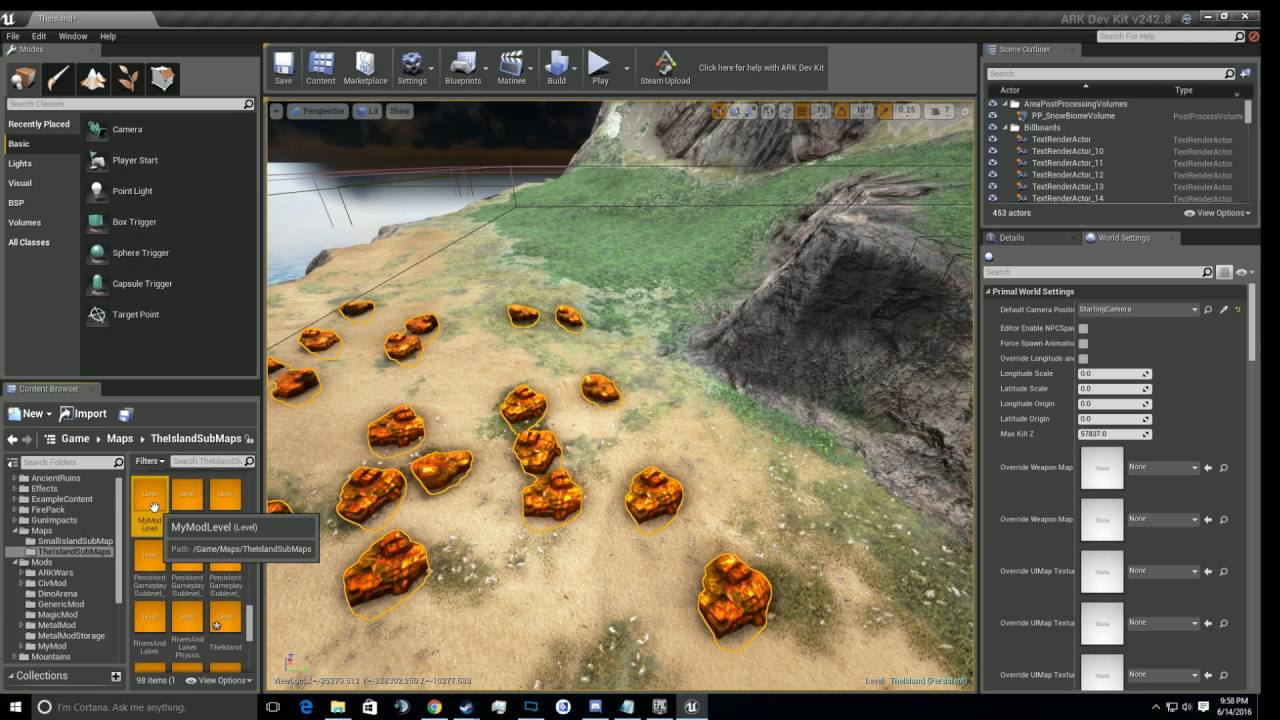Open Default Camera Position StartingCamera dropdown
The width and height of the screenshot is (1280, 720).
1138,310
